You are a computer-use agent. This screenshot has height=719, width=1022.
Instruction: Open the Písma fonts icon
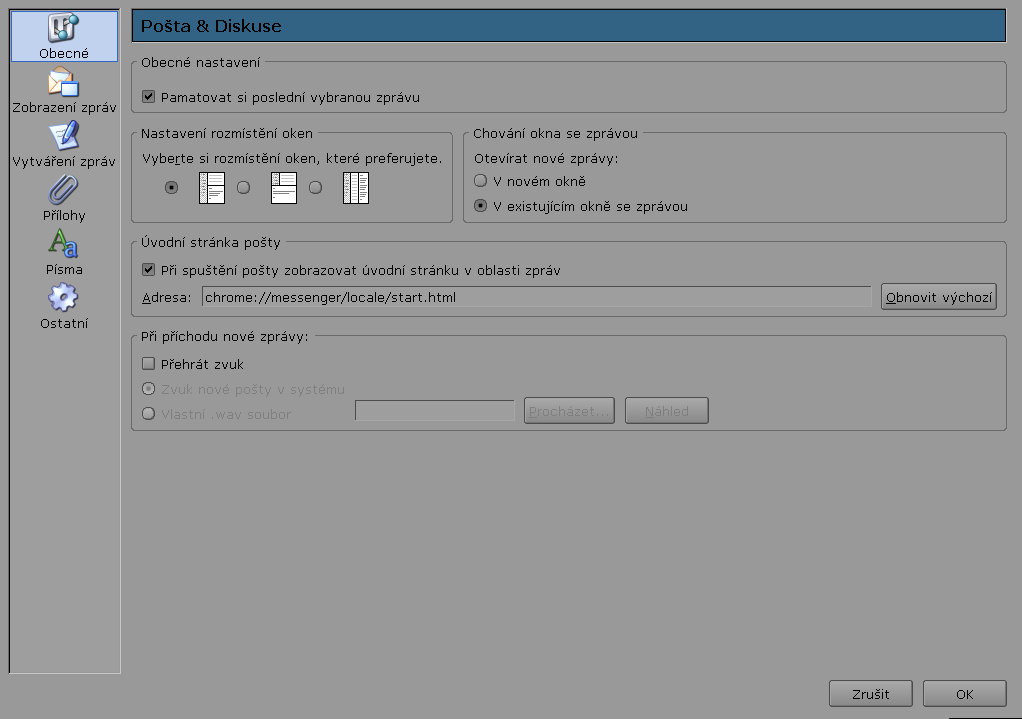click(63, 244)
